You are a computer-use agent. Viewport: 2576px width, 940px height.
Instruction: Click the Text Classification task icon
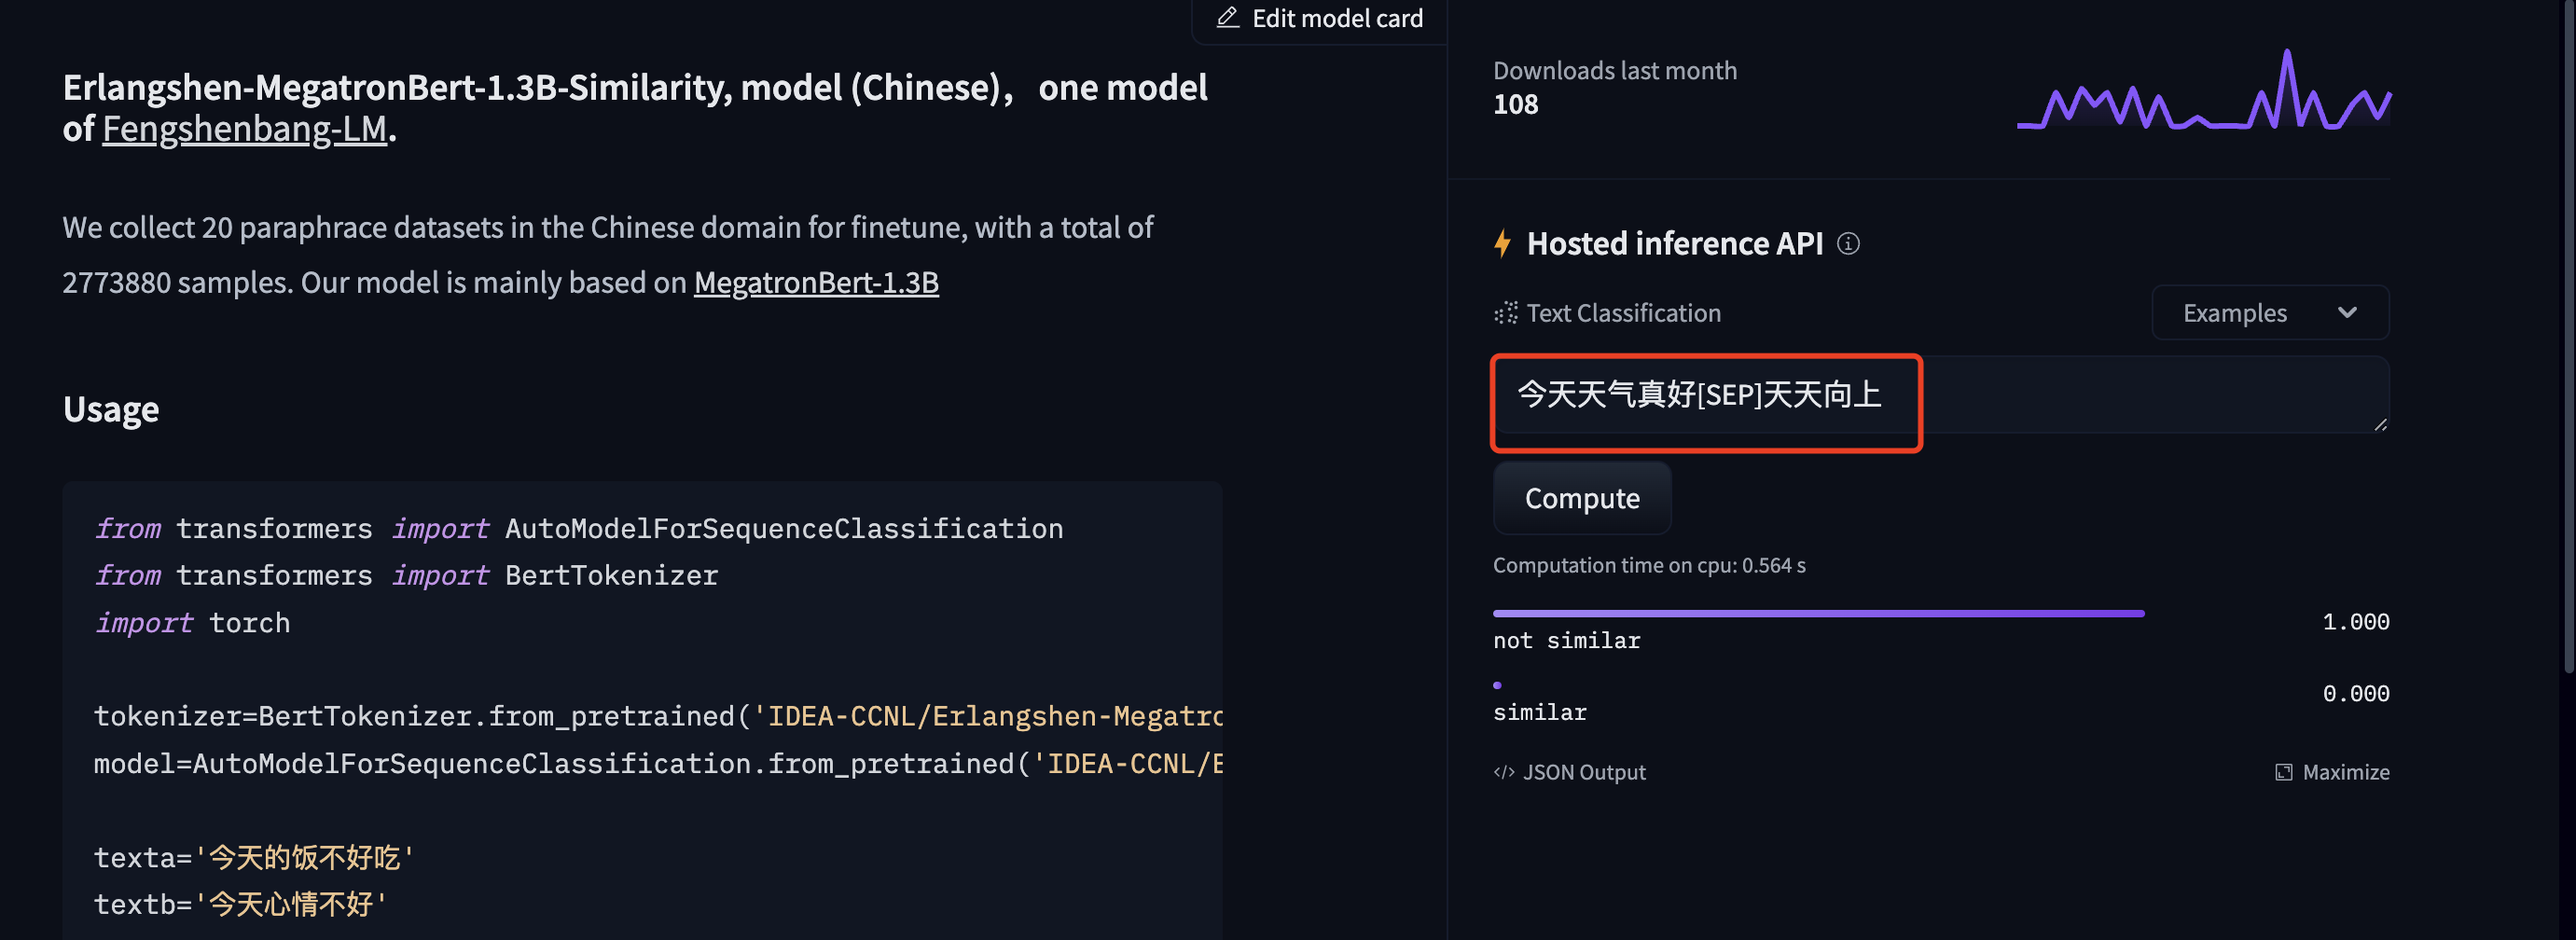click(x=1504, y=313)
